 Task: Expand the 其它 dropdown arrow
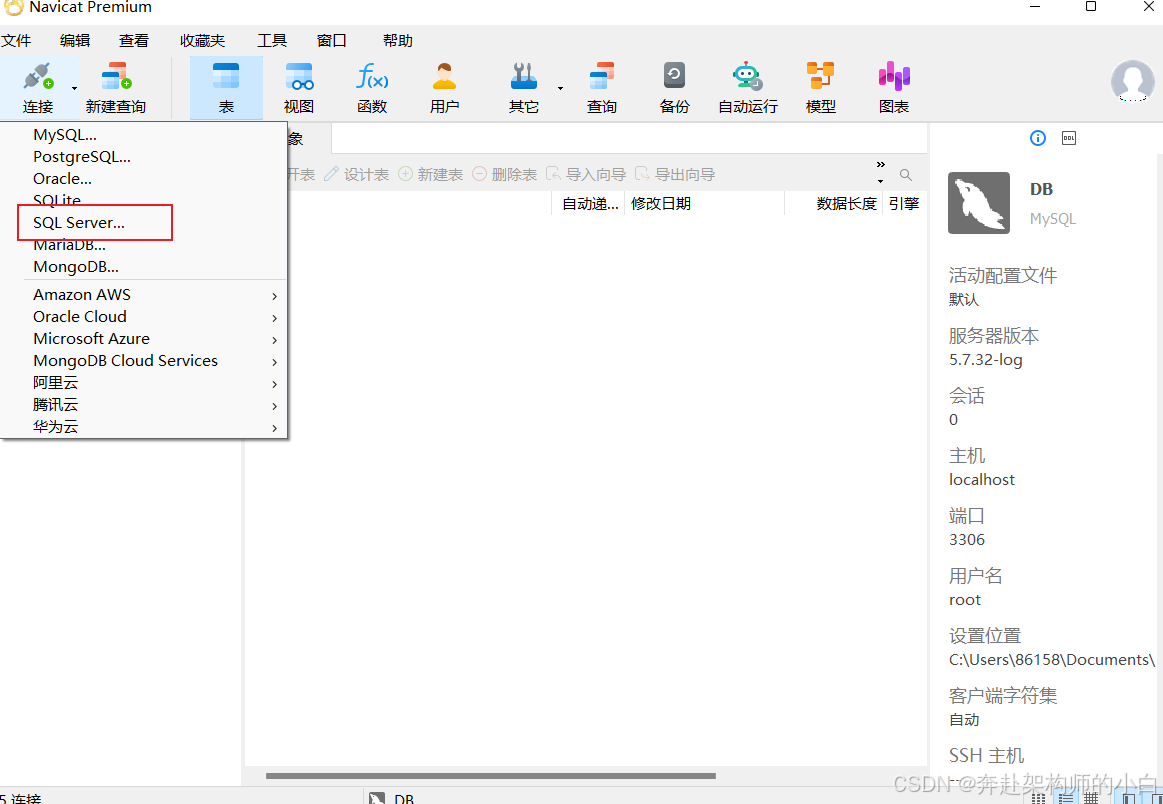(x=560, y=88)
